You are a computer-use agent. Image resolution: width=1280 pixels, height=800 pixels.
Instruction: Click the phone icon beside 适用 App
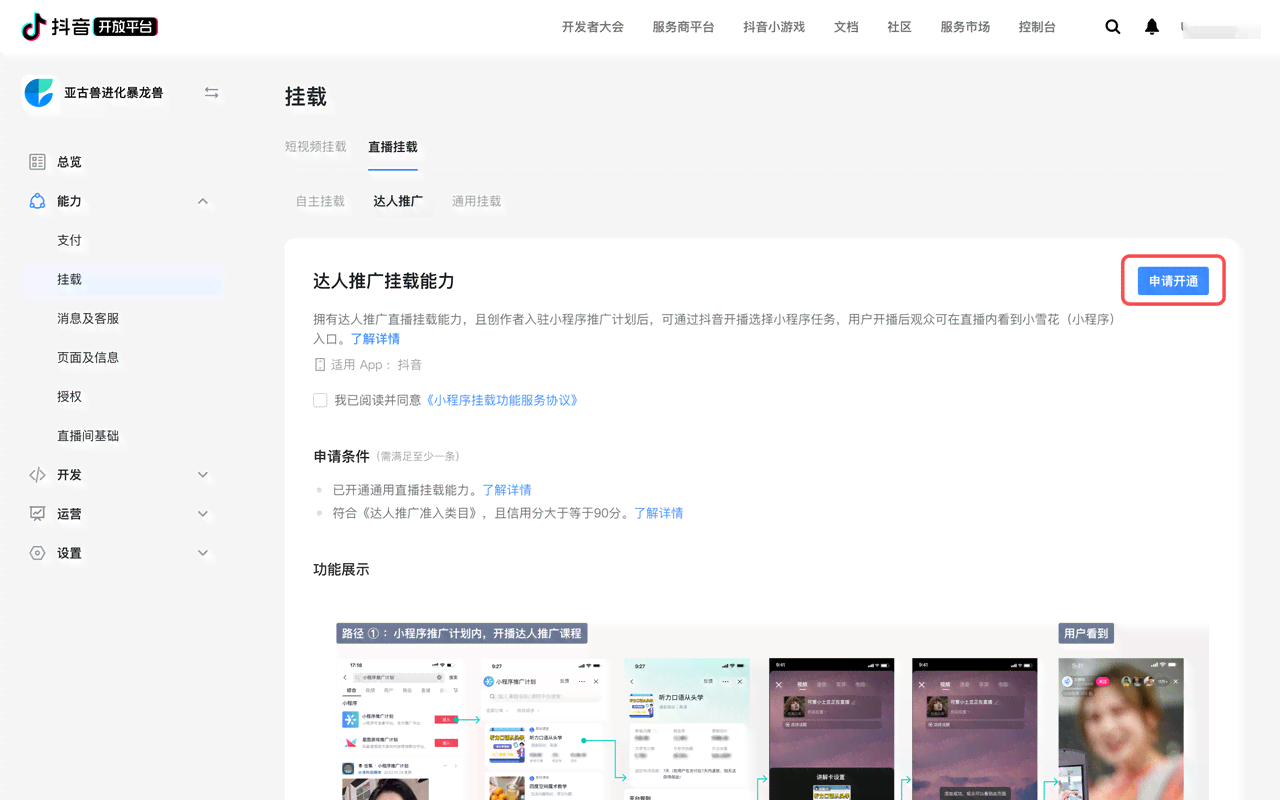tap(320, 365)
